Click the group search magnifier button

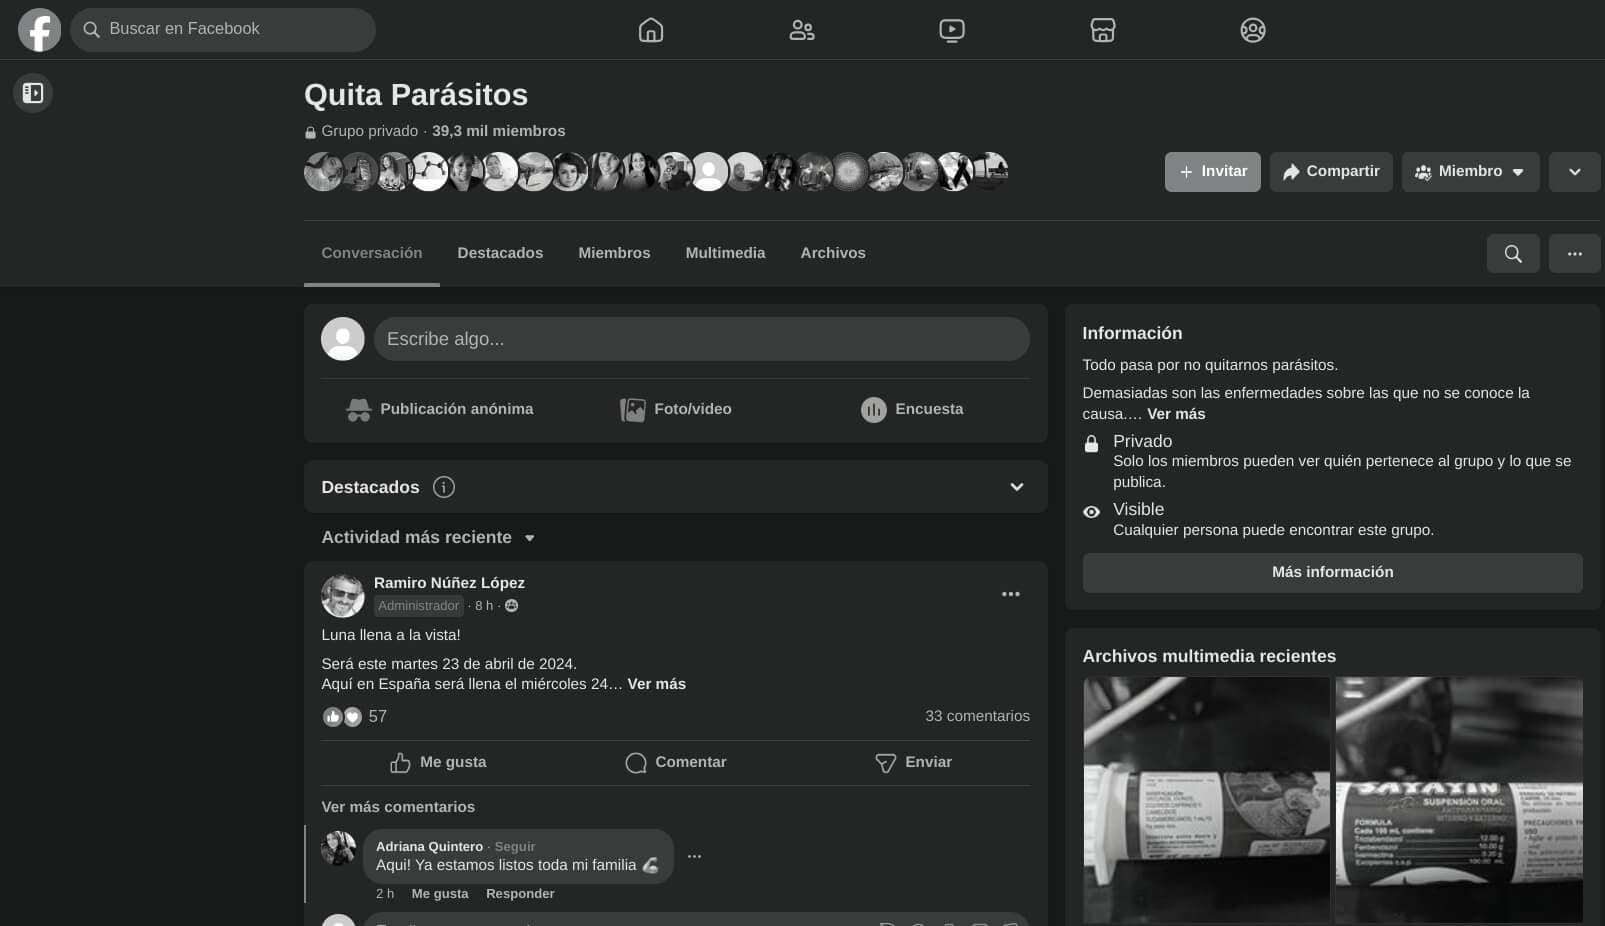[x=1513, y=254]
